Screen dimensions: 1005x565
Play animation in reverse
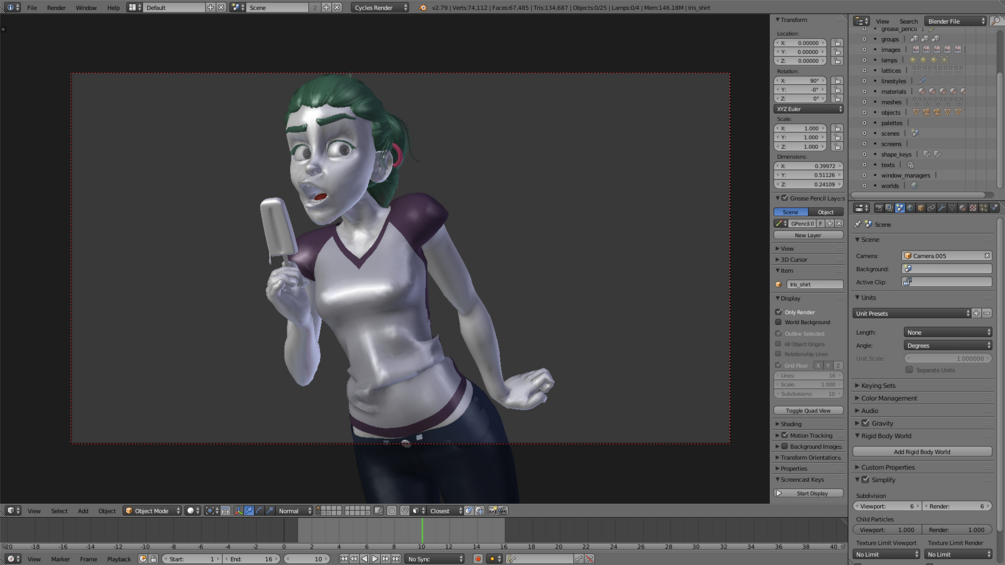coord(365,559)
